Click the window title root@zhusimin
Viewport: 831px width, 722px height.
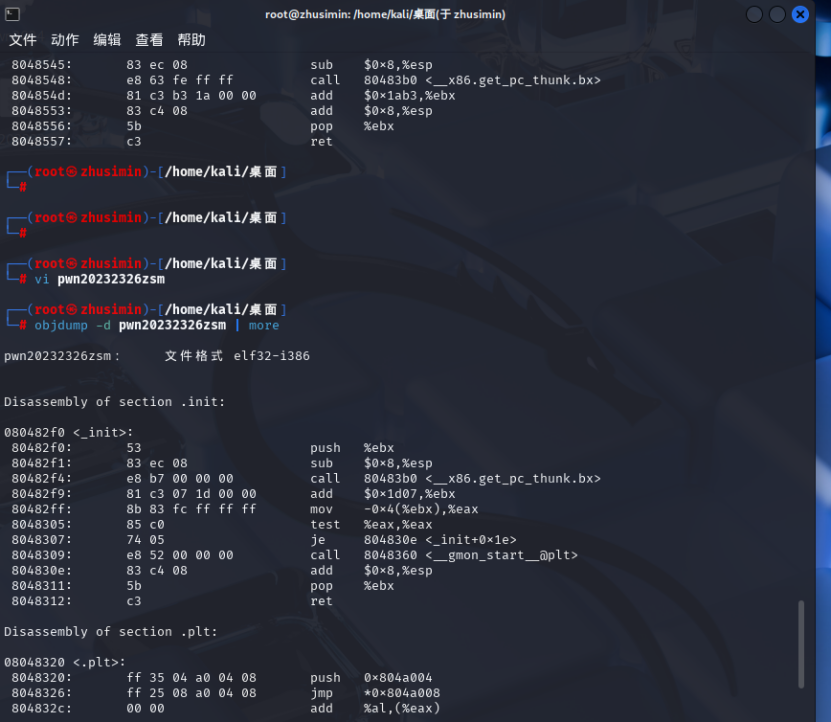pyautogui.click(x=385, y=14)
